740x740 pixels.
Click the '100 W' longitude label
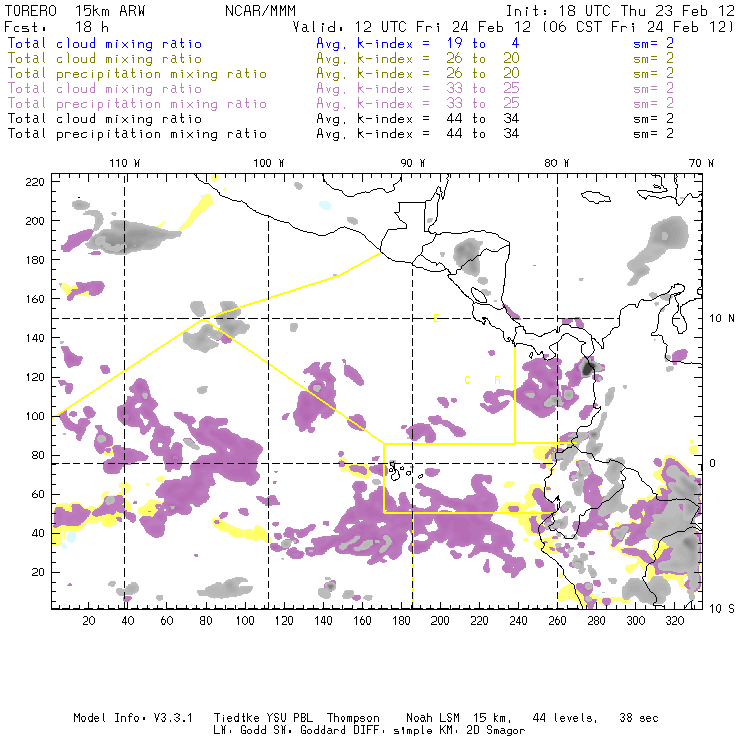[269, 163]
